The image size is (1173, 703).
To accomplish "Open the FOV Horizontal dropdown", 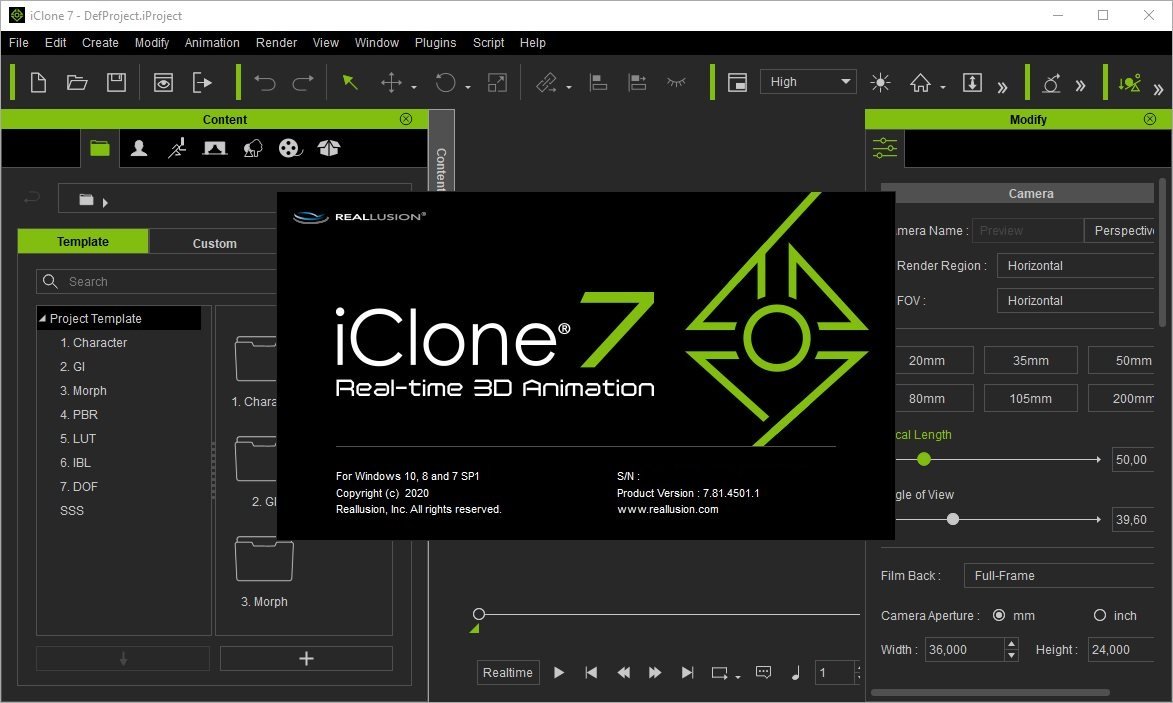I will coord(1075,301).
